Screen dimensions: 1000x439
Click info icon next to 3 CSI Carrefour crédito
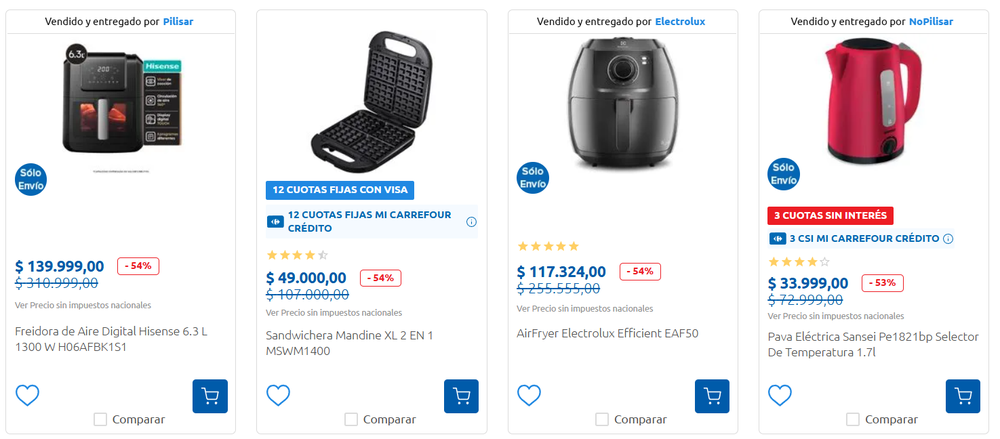[948, 238]
